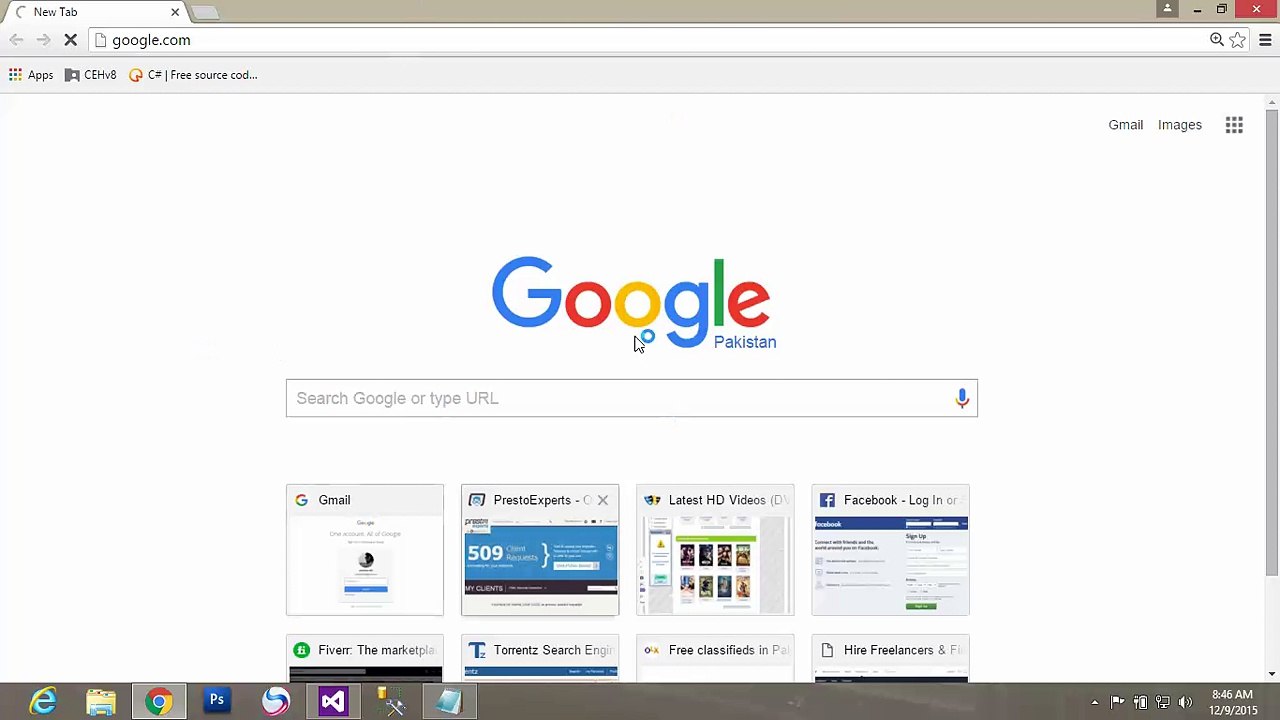Click the scrollbar up arrow

(1272, 102)
